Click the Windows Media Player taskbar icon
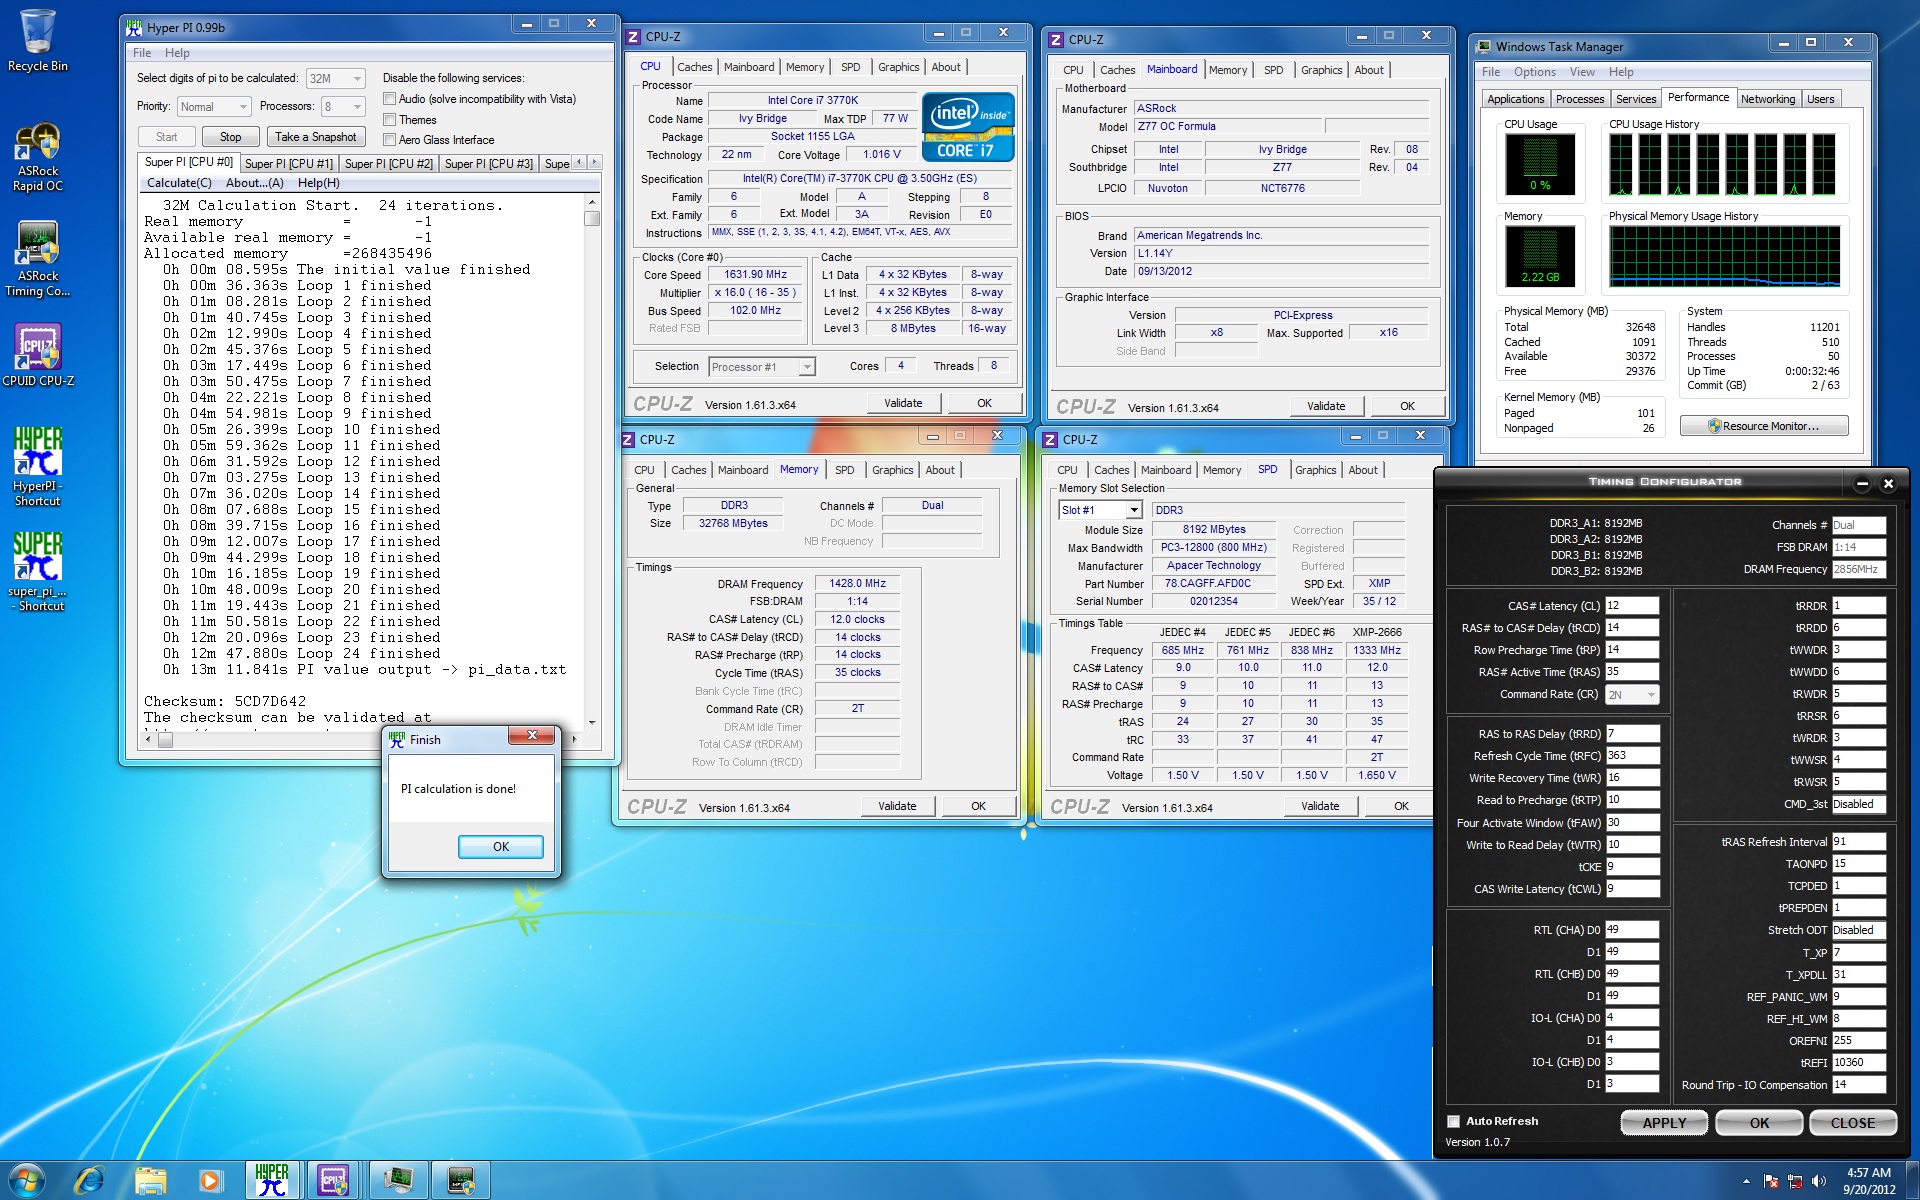 [x=210, y=1180]
